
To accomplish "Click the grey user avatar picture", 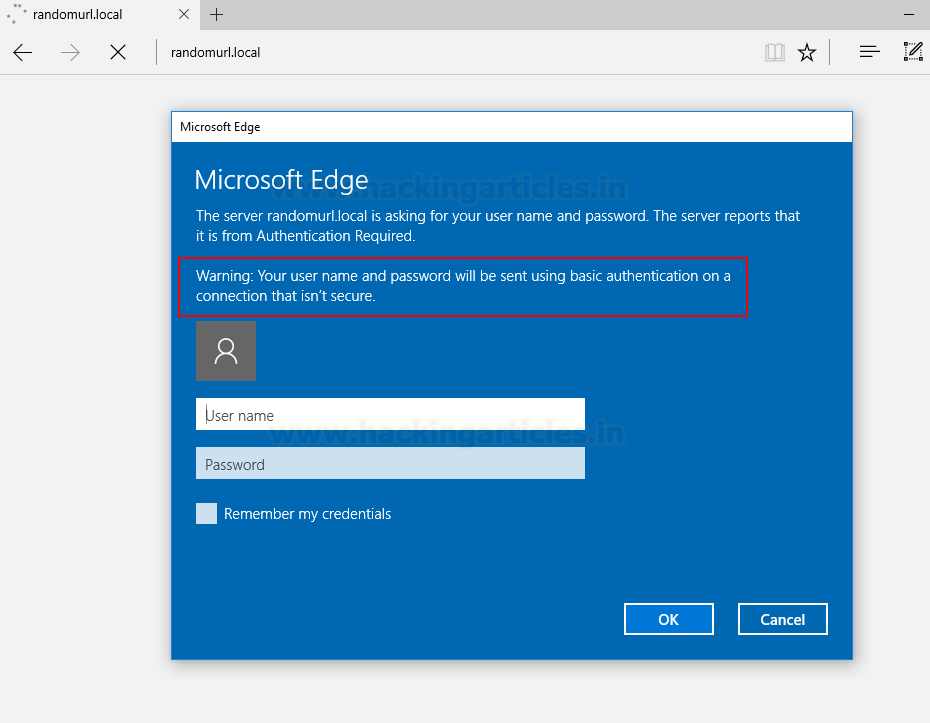I will coord(226,351).
